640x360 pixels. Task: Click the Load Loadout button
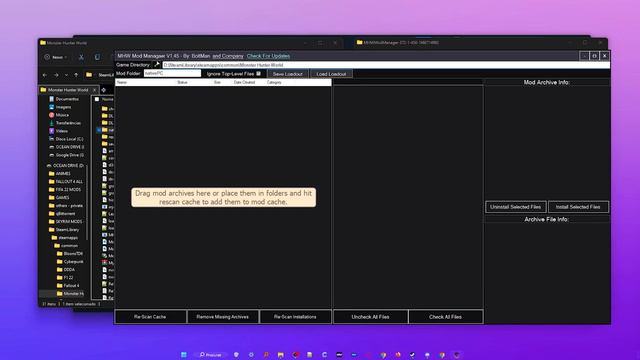tap(331, 74)
